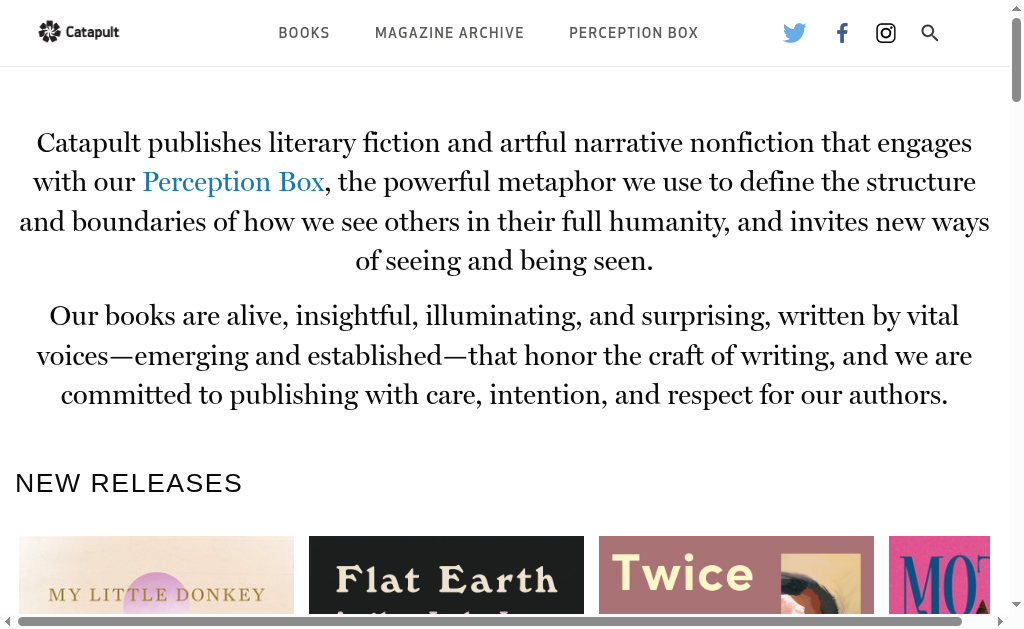Click the horizontal page scrollbar thumb
This screenshot has height=629, width=1024.
(x=490, y=621)
